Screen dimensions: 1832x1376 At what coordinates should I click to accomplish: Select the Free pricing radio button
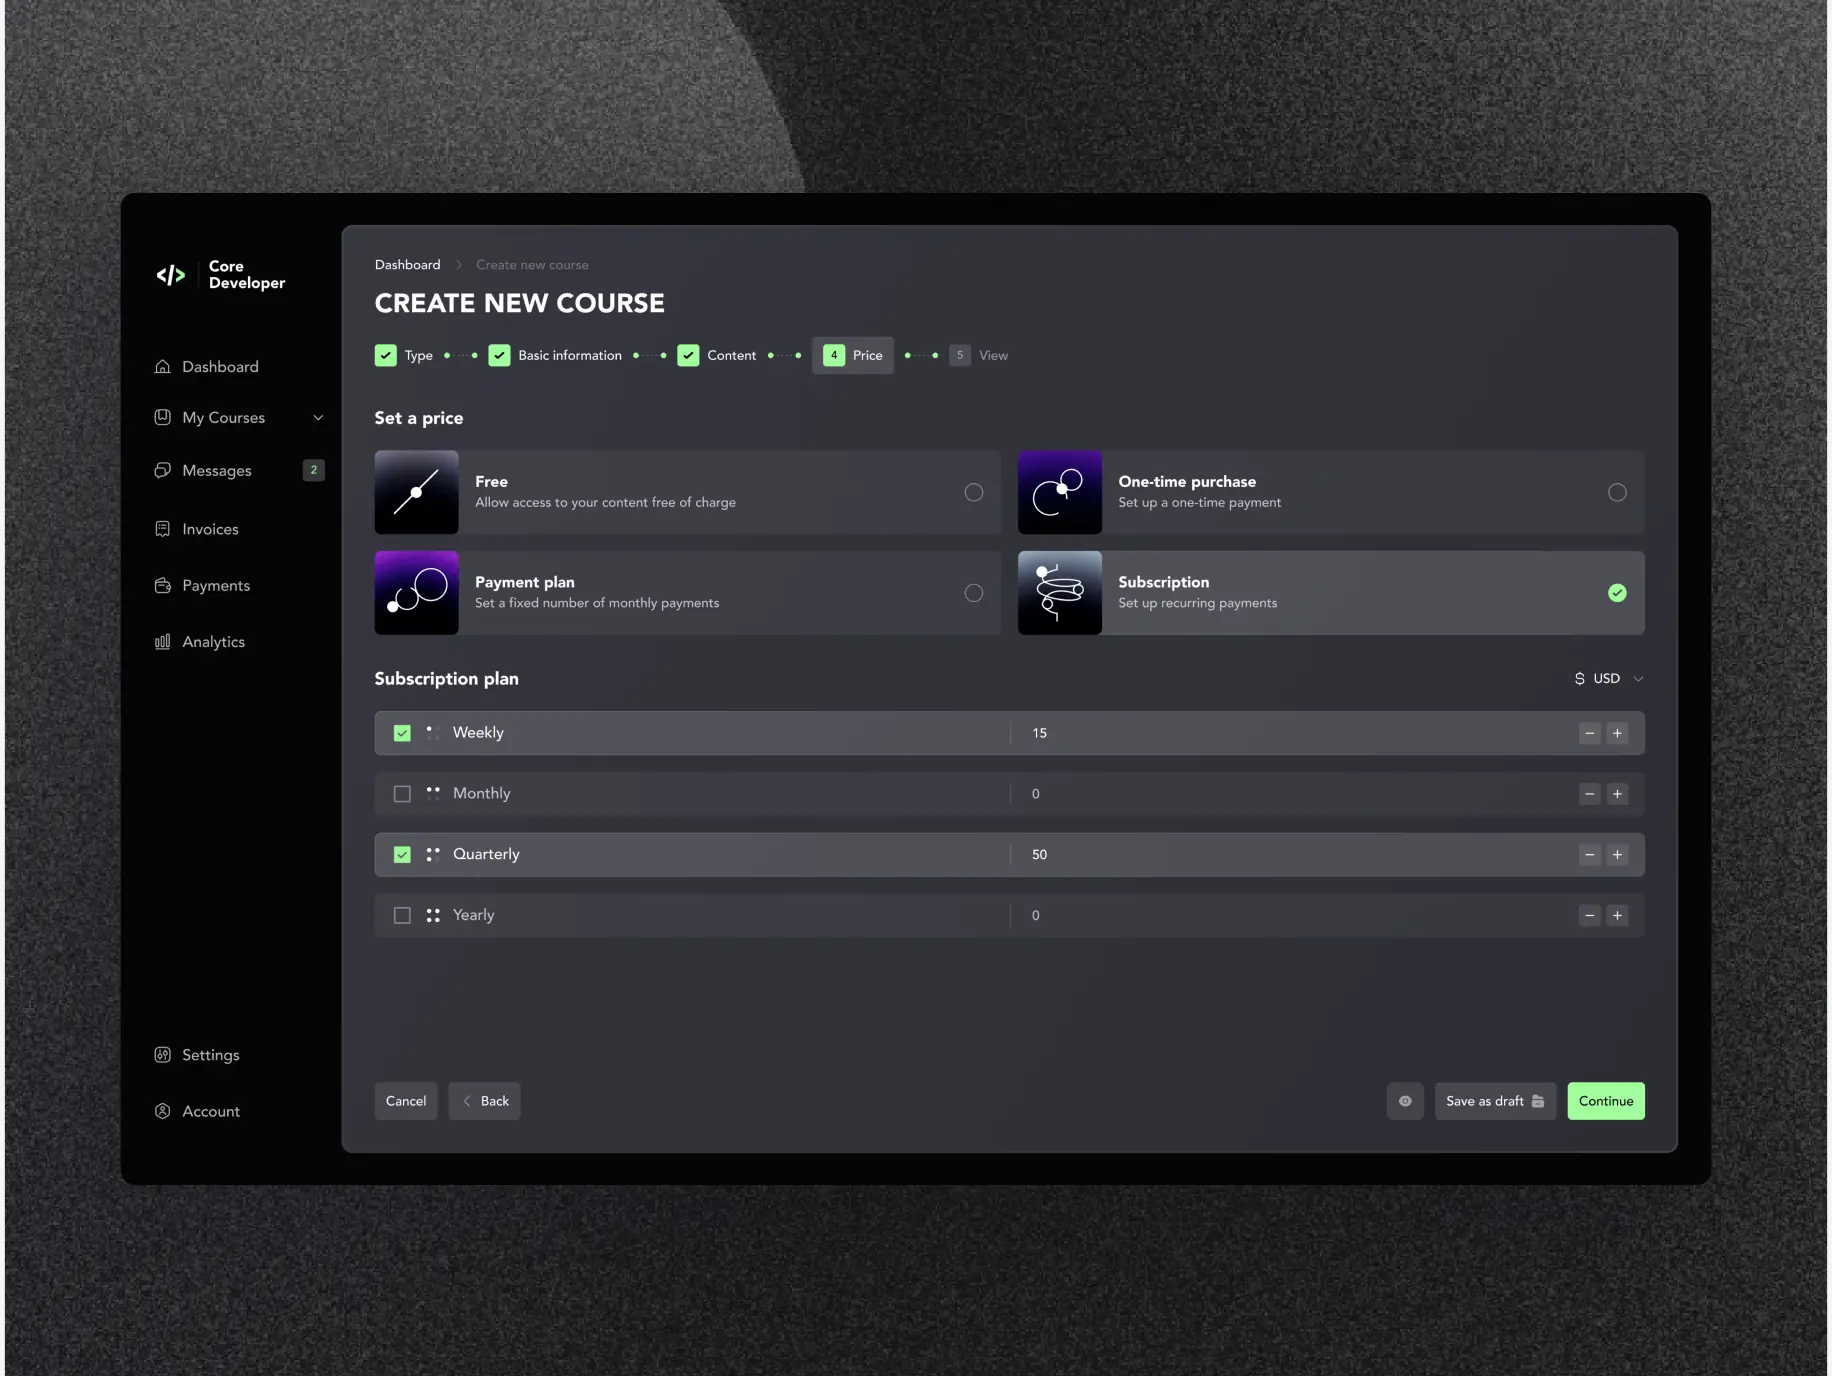tap(973, 492)
